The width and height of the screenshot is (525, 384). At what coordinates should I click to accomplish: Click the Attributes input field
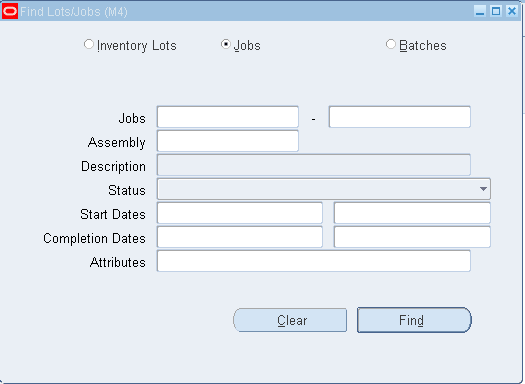pyautogui.click(x=314, y=261)
